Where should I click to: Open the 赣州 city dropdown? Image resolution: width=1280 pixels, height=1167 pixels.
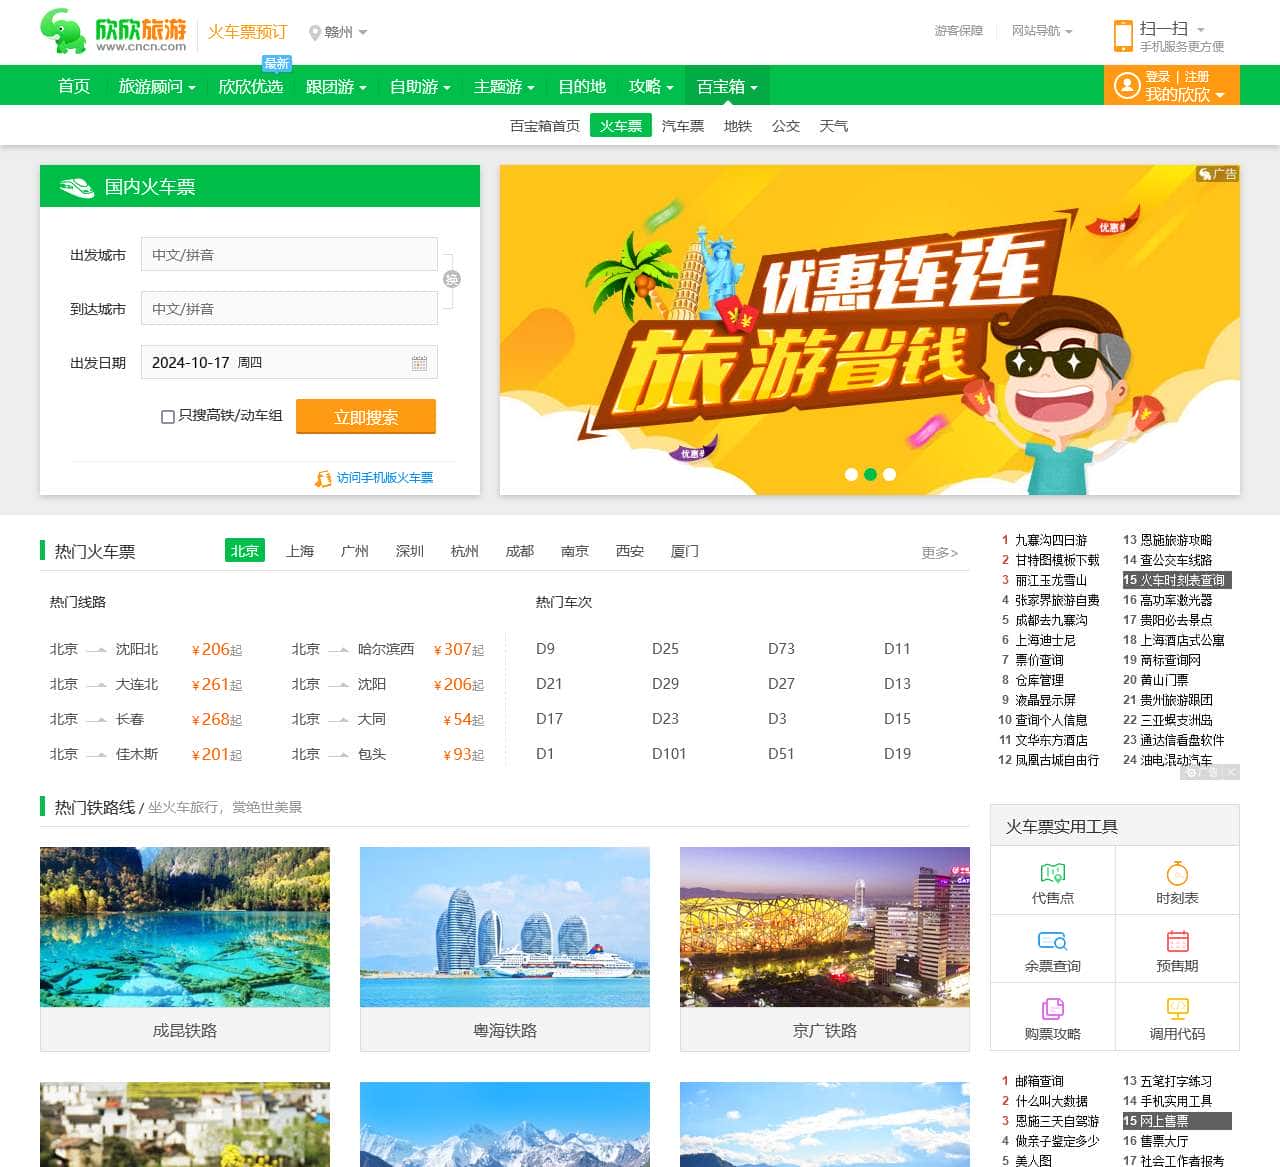(346, 32)
